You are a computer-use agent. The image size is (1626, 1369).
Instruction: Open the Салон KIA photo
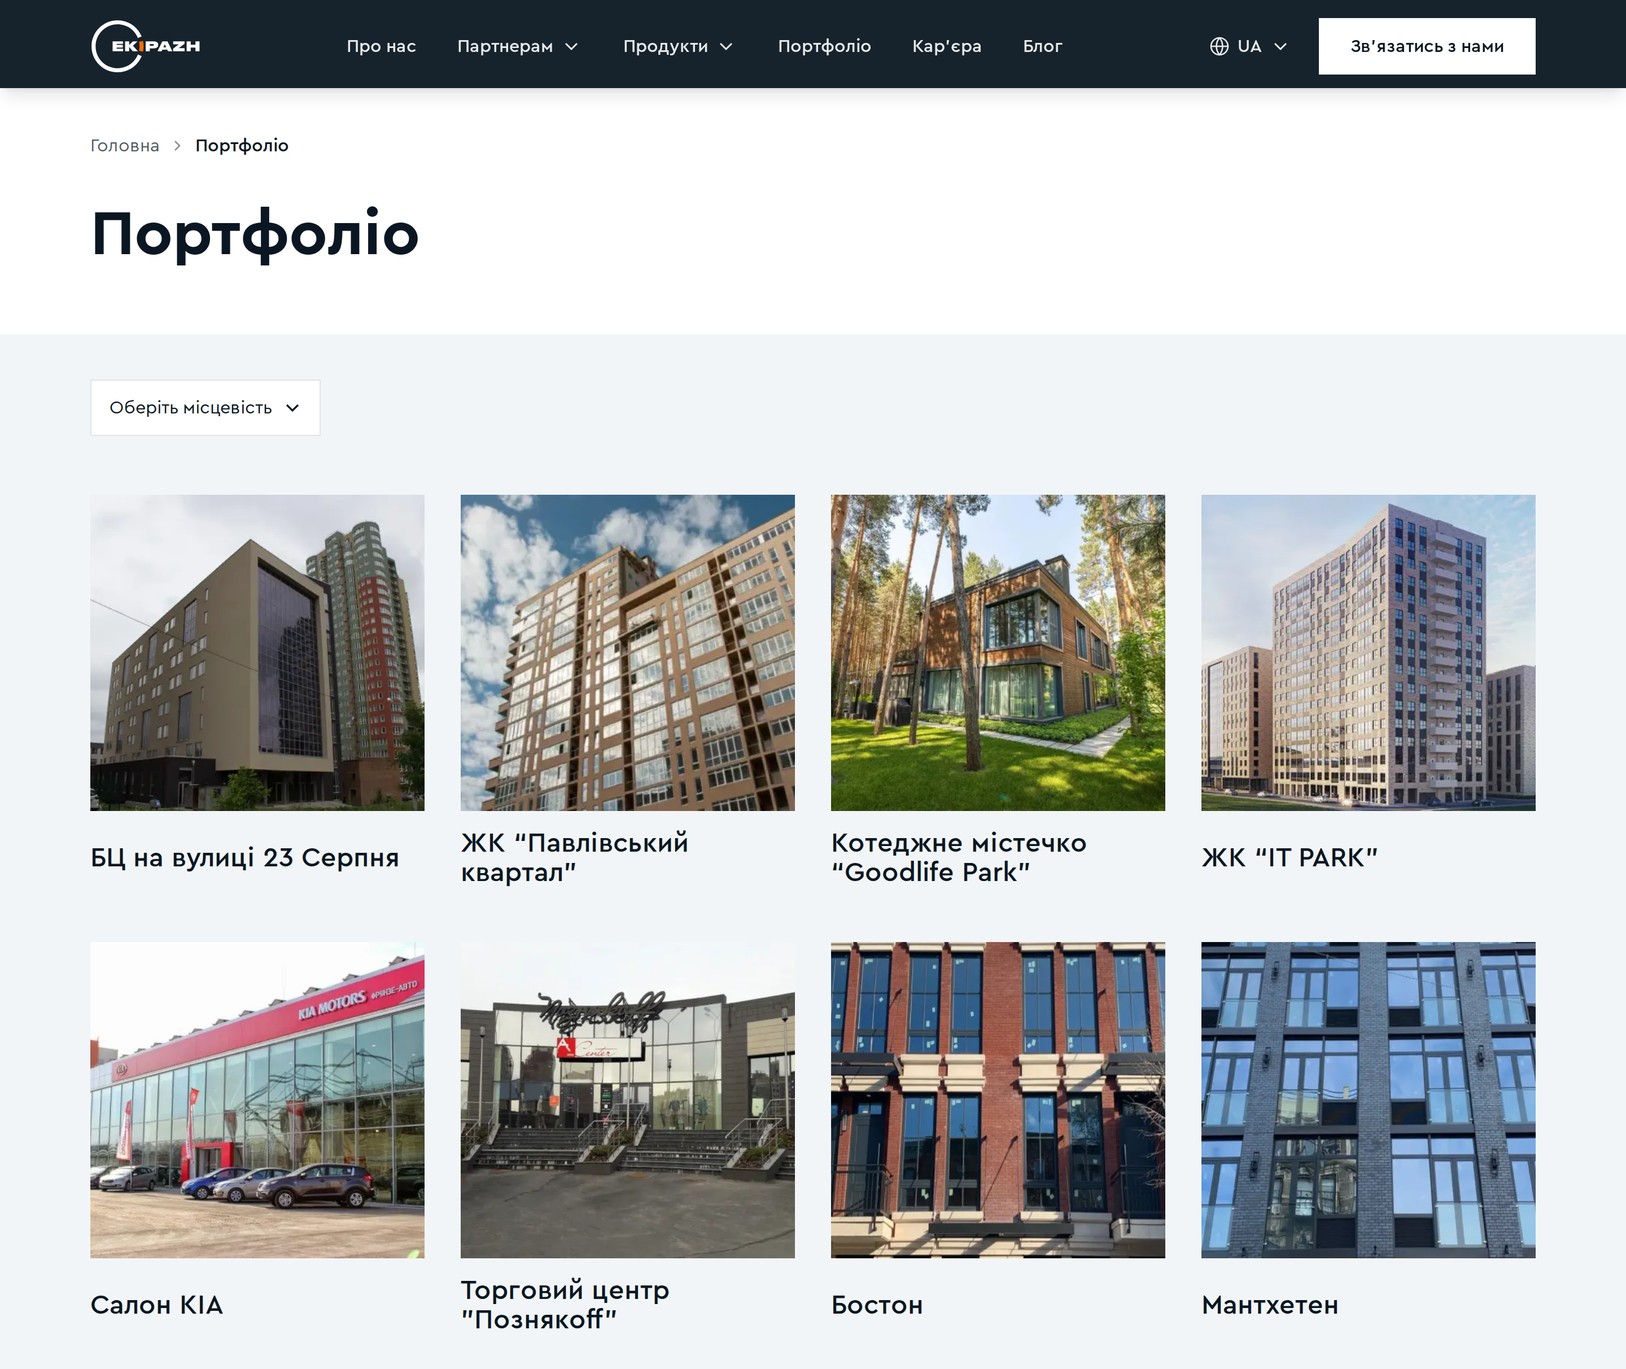click(x=257, y=1100)
